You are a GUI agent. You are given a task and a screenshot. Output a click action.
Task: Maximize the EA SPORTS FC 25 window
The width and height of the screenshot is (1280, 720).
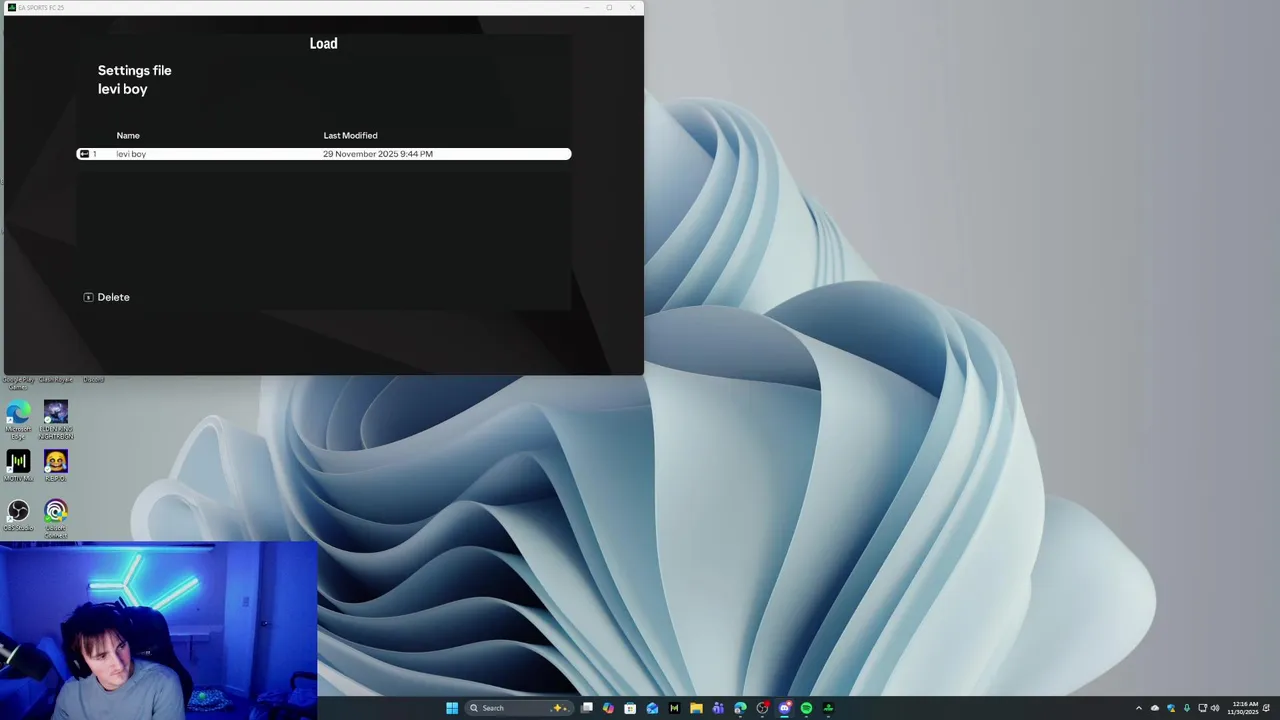point(609,7)
